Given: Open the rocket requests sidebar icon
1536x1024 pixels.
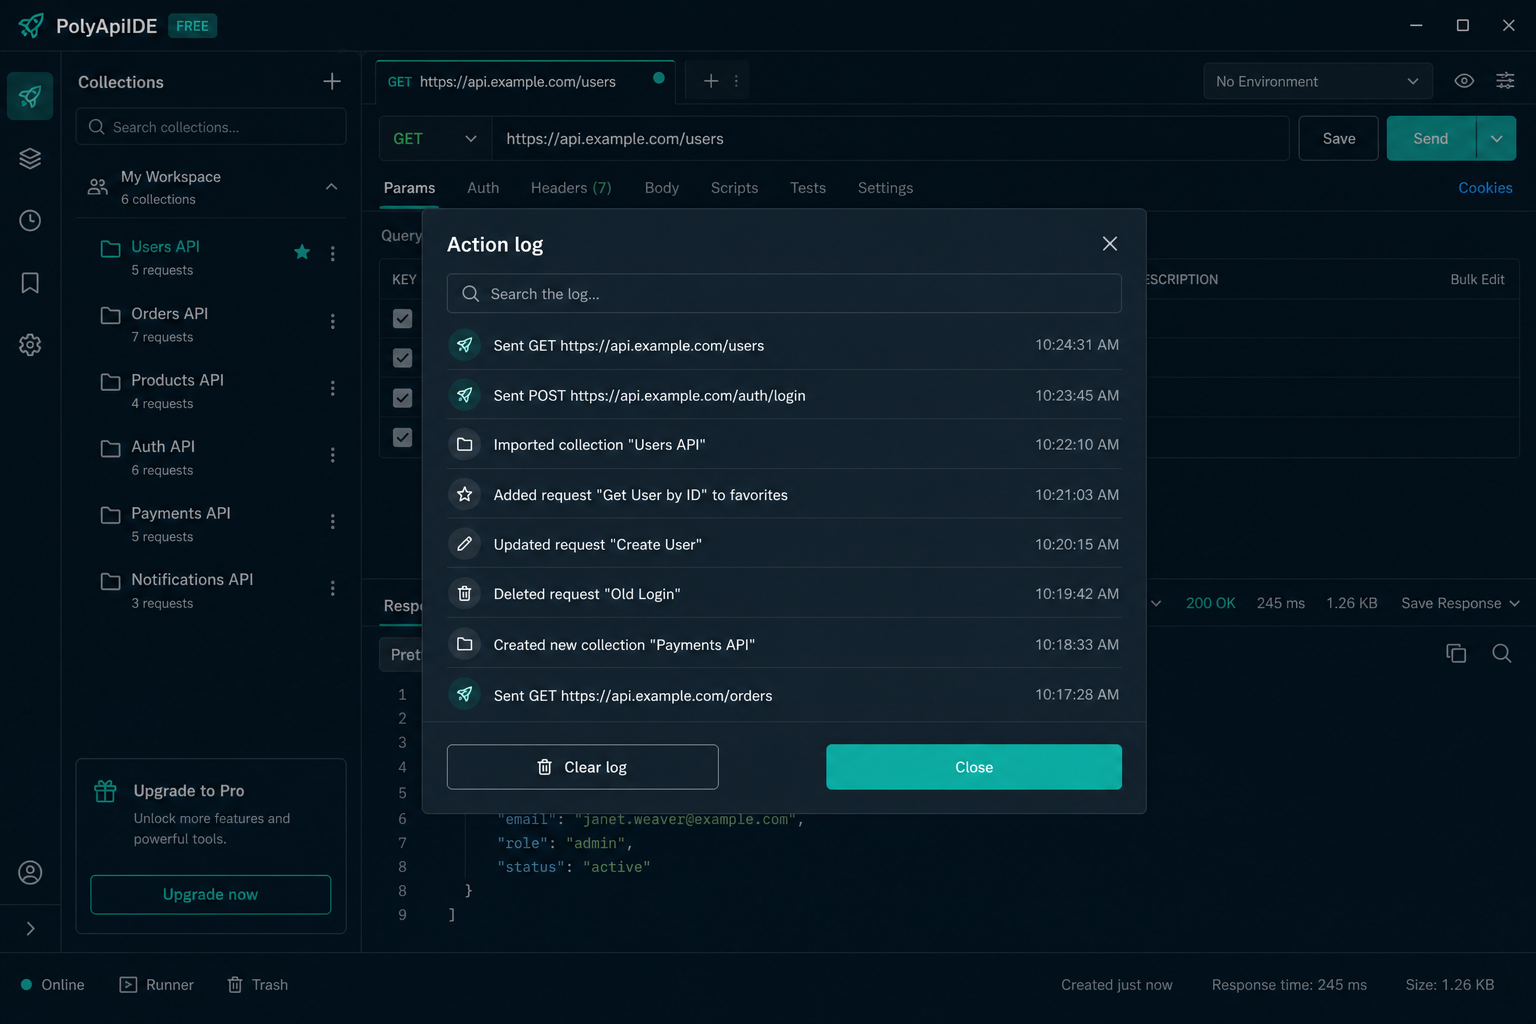Looking at the screenshot, I should coord(30,96).
